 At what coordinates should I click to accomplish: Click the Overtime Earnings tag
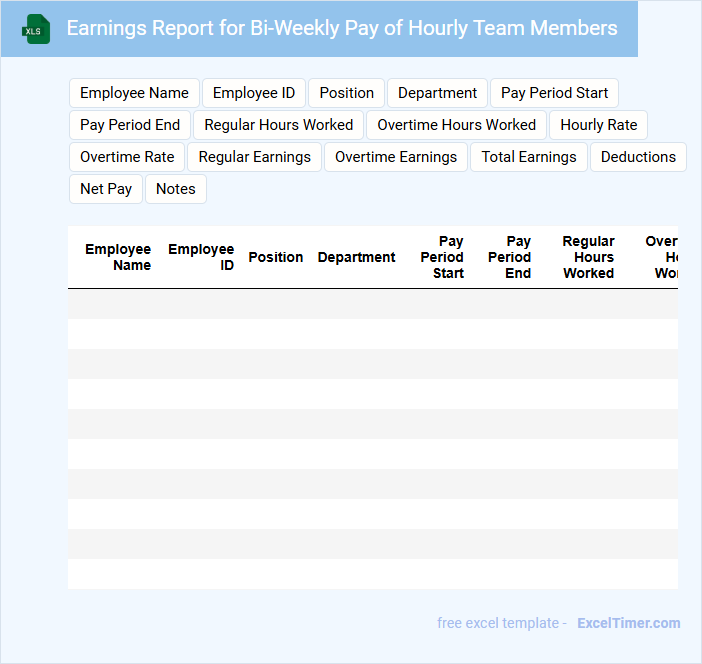click(x=396, y=157)
